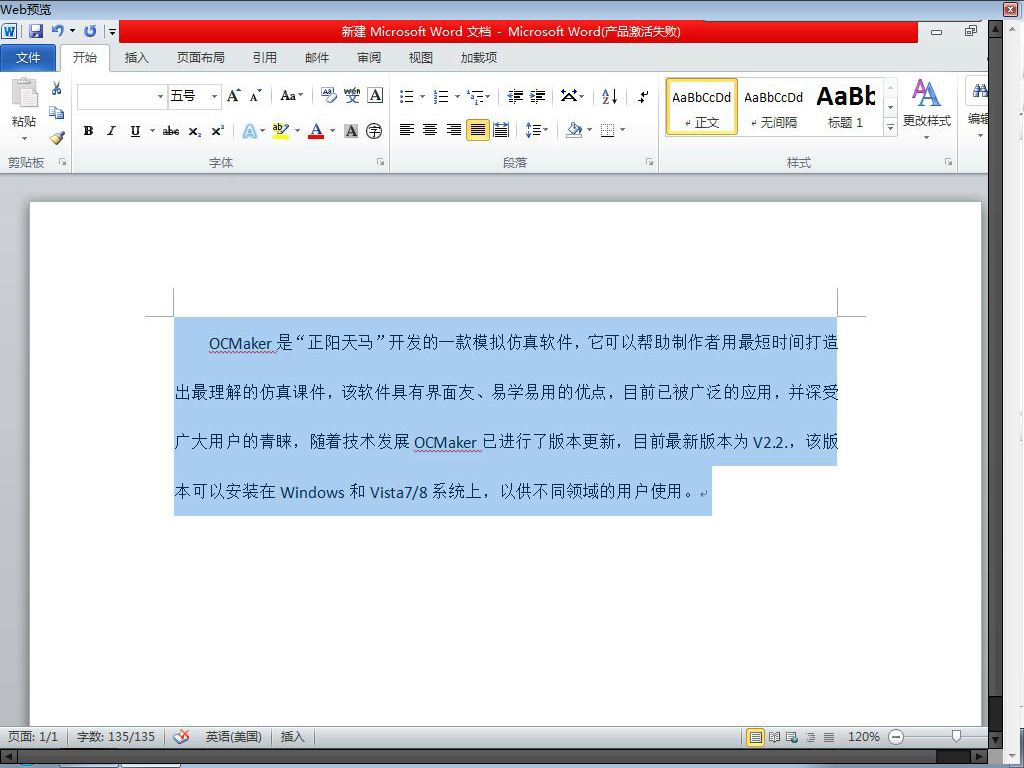Viewport: 1024px width, 768px height.
Task: Click the Undo icon
Action: tap(57, 31)
